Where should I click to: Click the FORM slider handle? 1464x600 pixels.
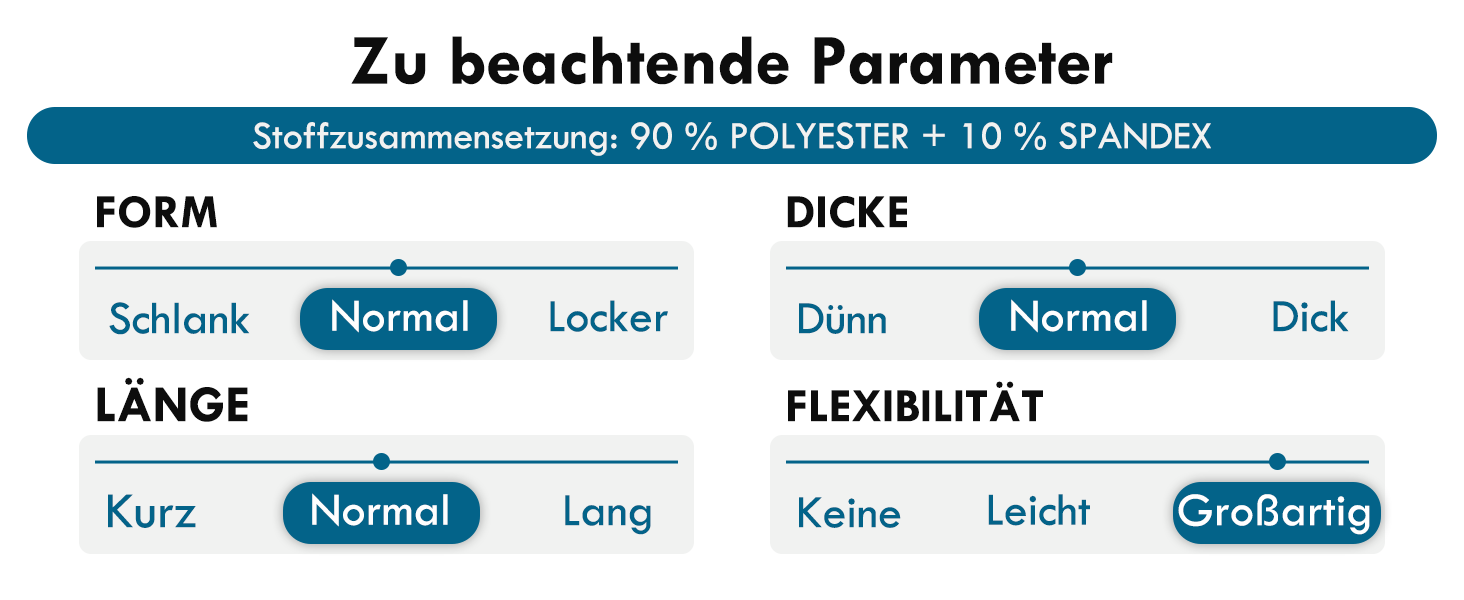click(x=398, y=267)
